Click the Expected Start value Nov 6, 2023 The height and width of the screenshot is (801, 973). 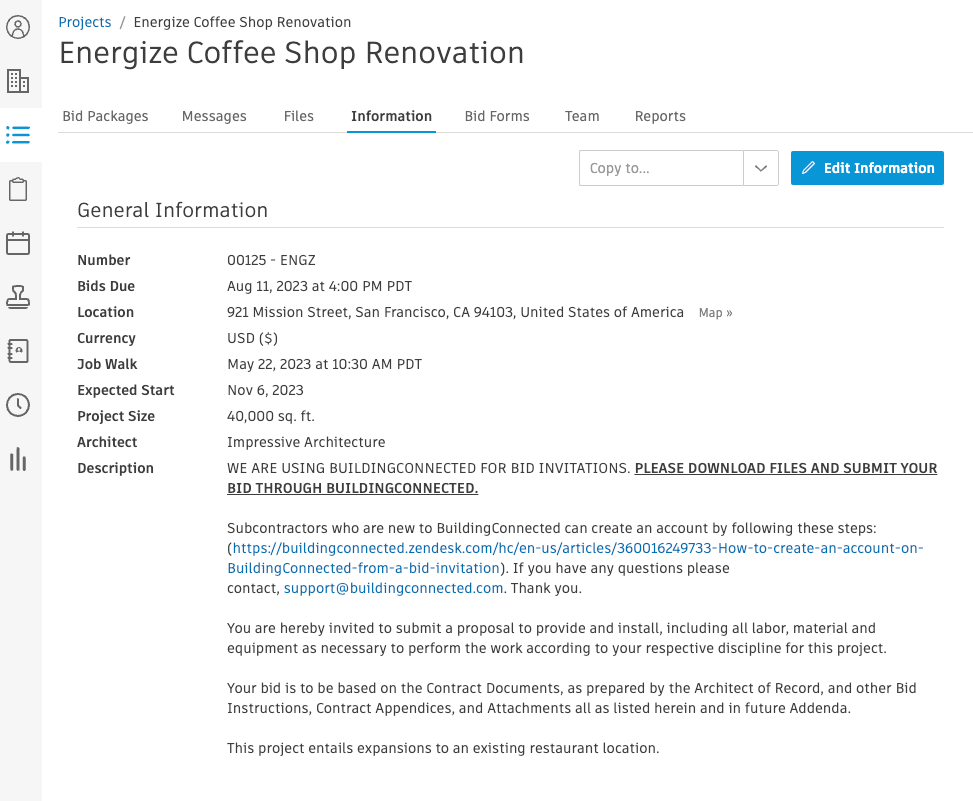[266, 390]
